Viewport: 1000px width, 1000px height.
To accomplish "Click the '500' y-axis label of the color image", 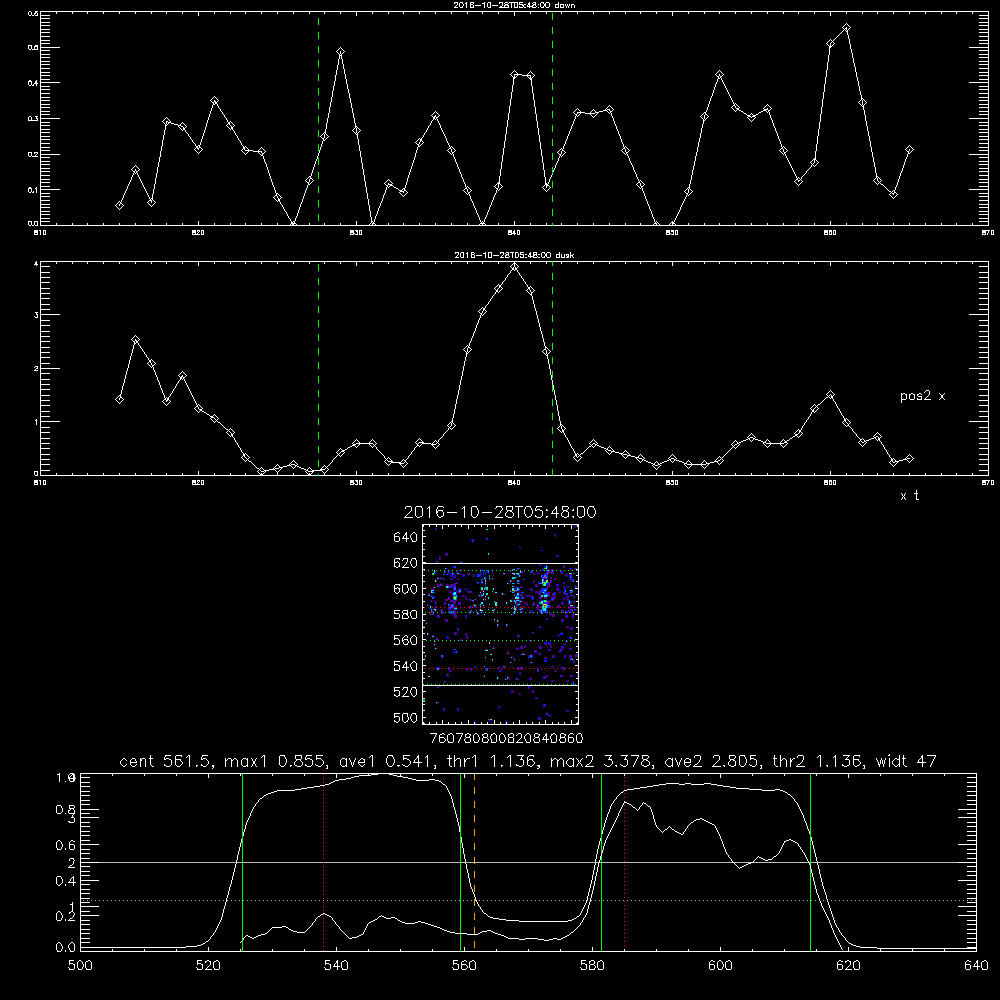I will tap(406, 718).
